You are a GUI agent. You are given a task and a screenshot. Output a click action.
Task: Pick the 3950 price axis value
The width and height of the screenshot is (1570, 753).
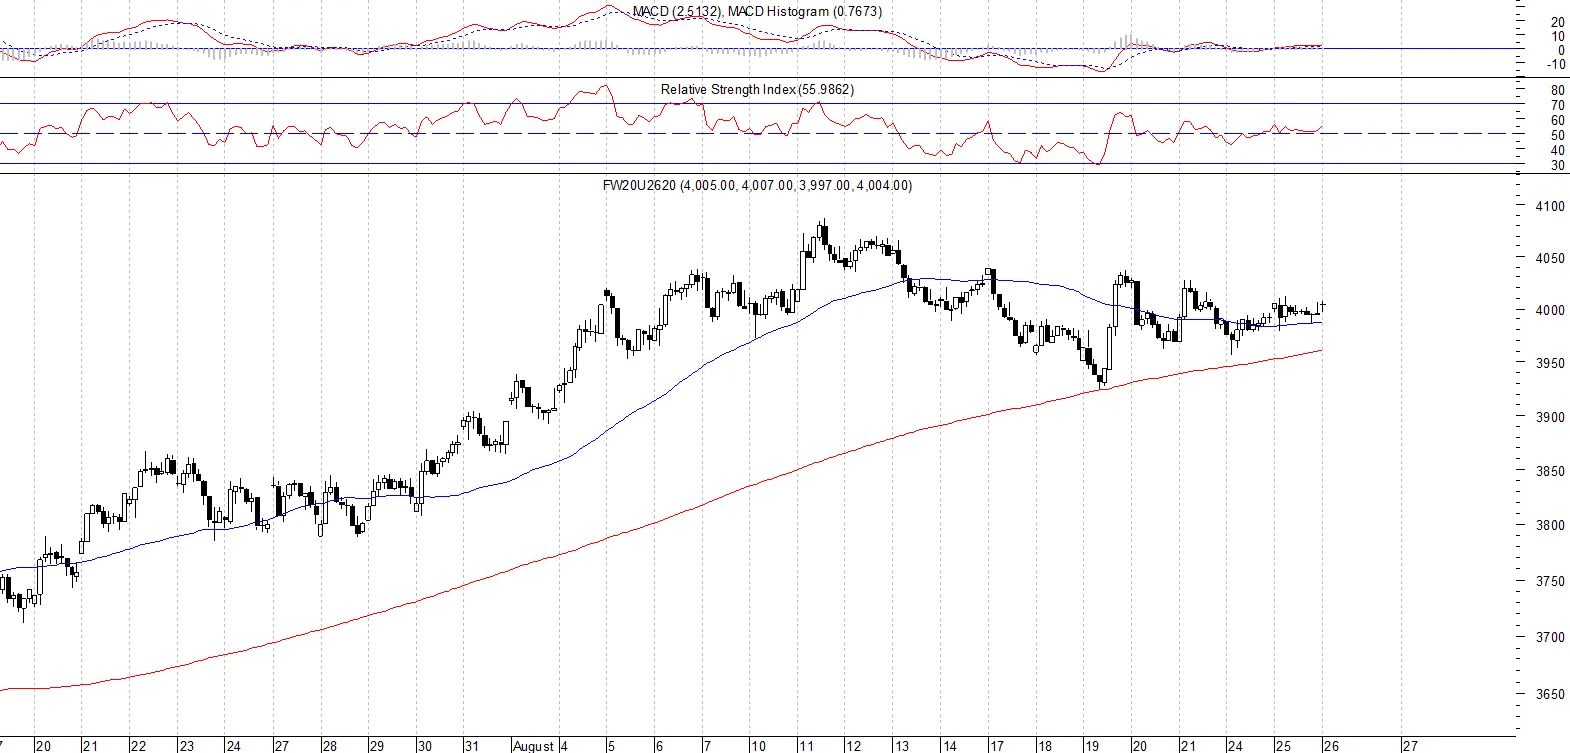click(x=1550, y=363)
